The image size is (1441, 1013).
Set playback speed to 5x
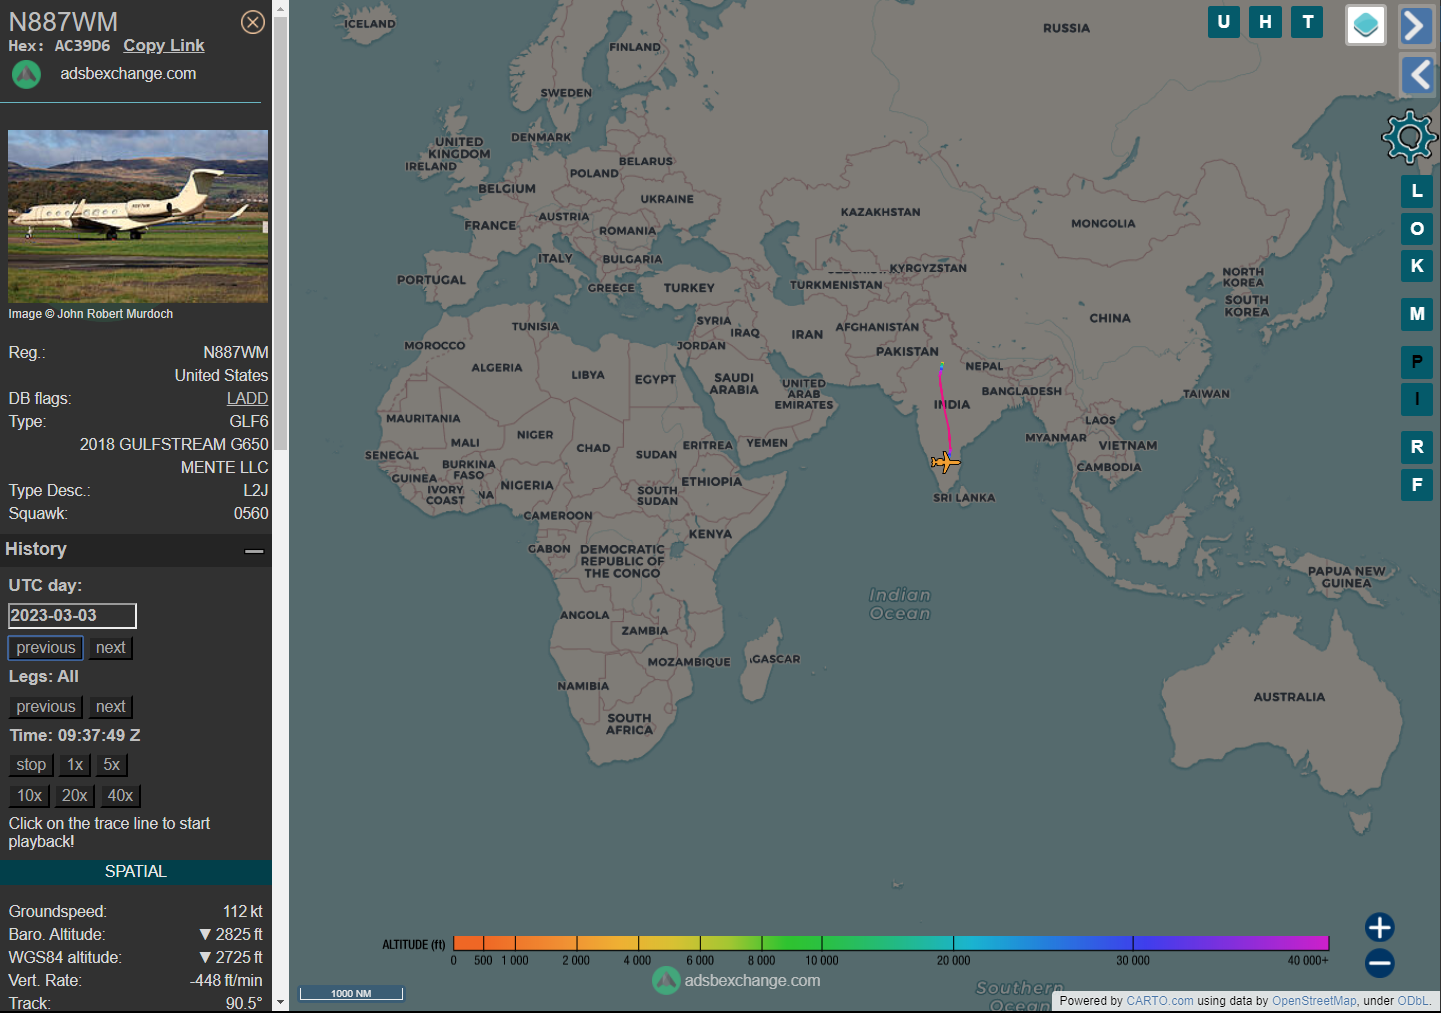click(112, 765)
